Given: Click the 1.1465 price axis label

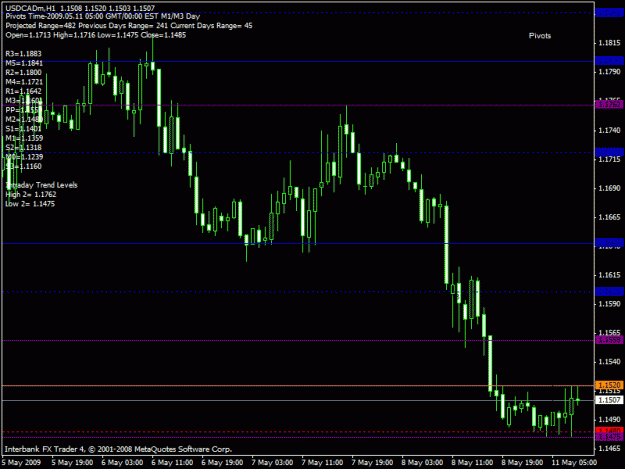Looking at the screenshot, I should 609,449.
